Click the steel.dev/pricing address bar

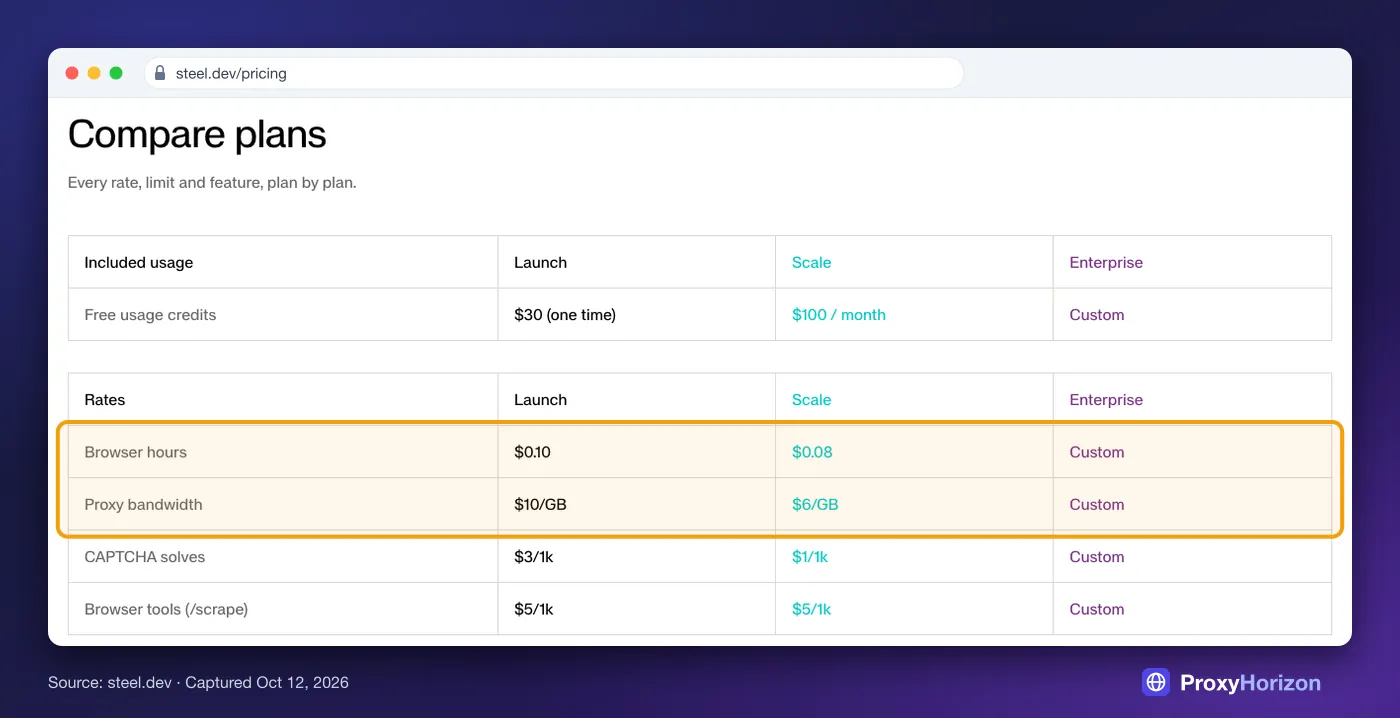click(554, 73)
